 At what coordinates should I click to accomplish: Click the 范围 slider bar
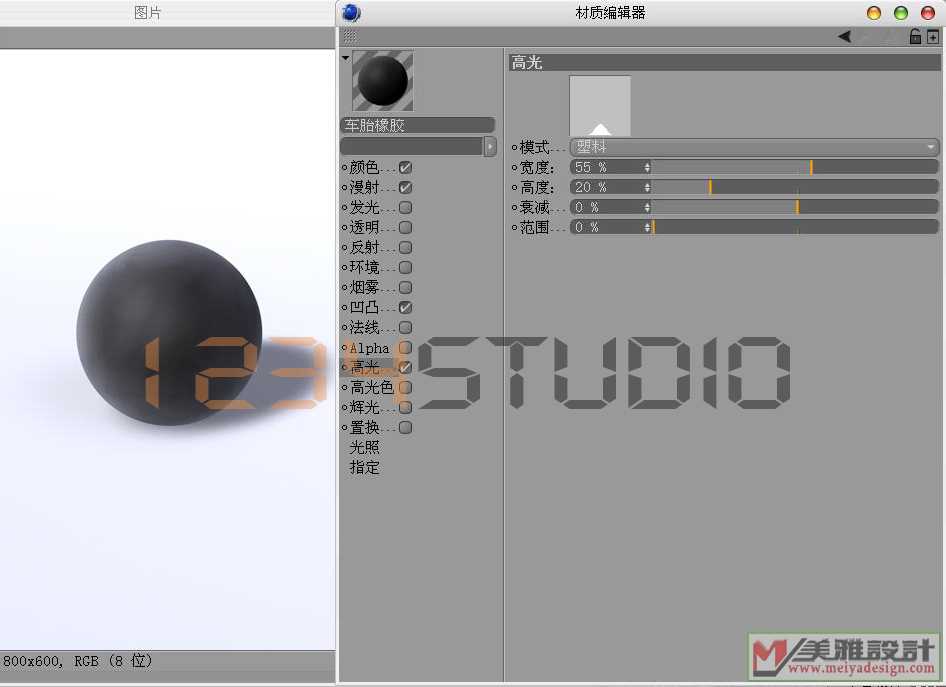coord(795,227)
